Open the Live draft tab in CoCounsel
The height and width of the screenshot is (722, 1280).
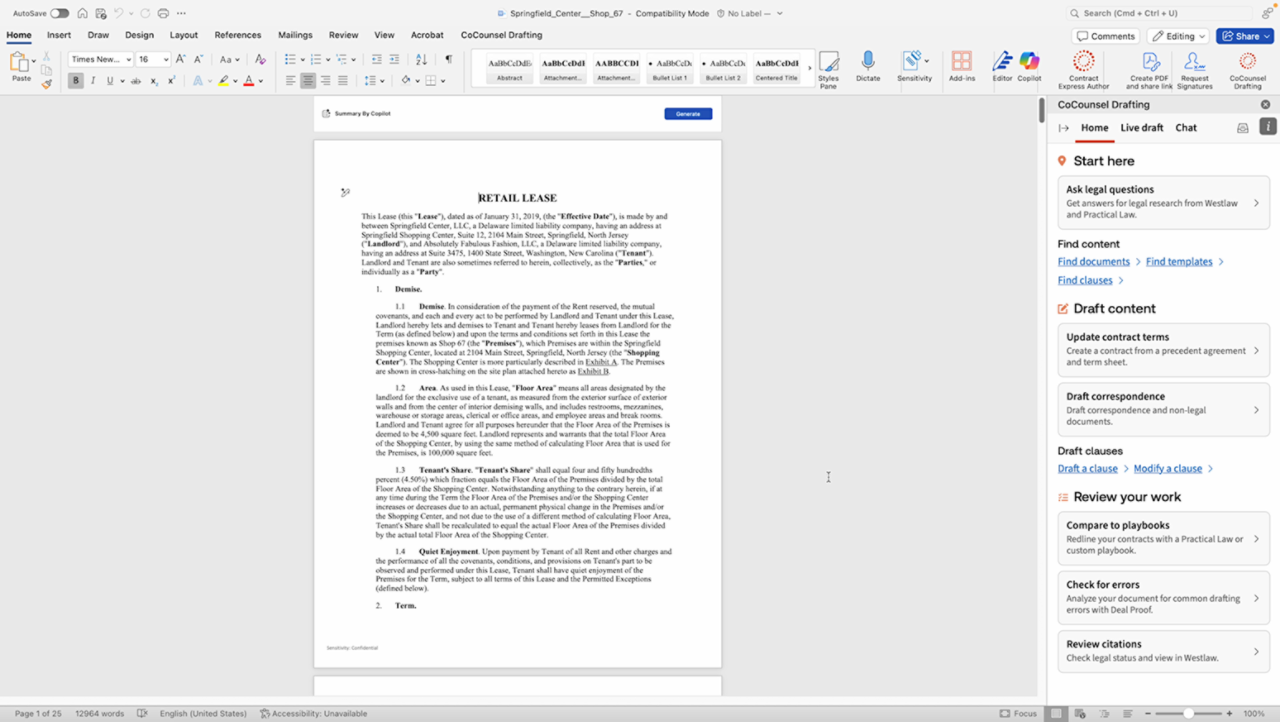click(x=1141, y=128)
